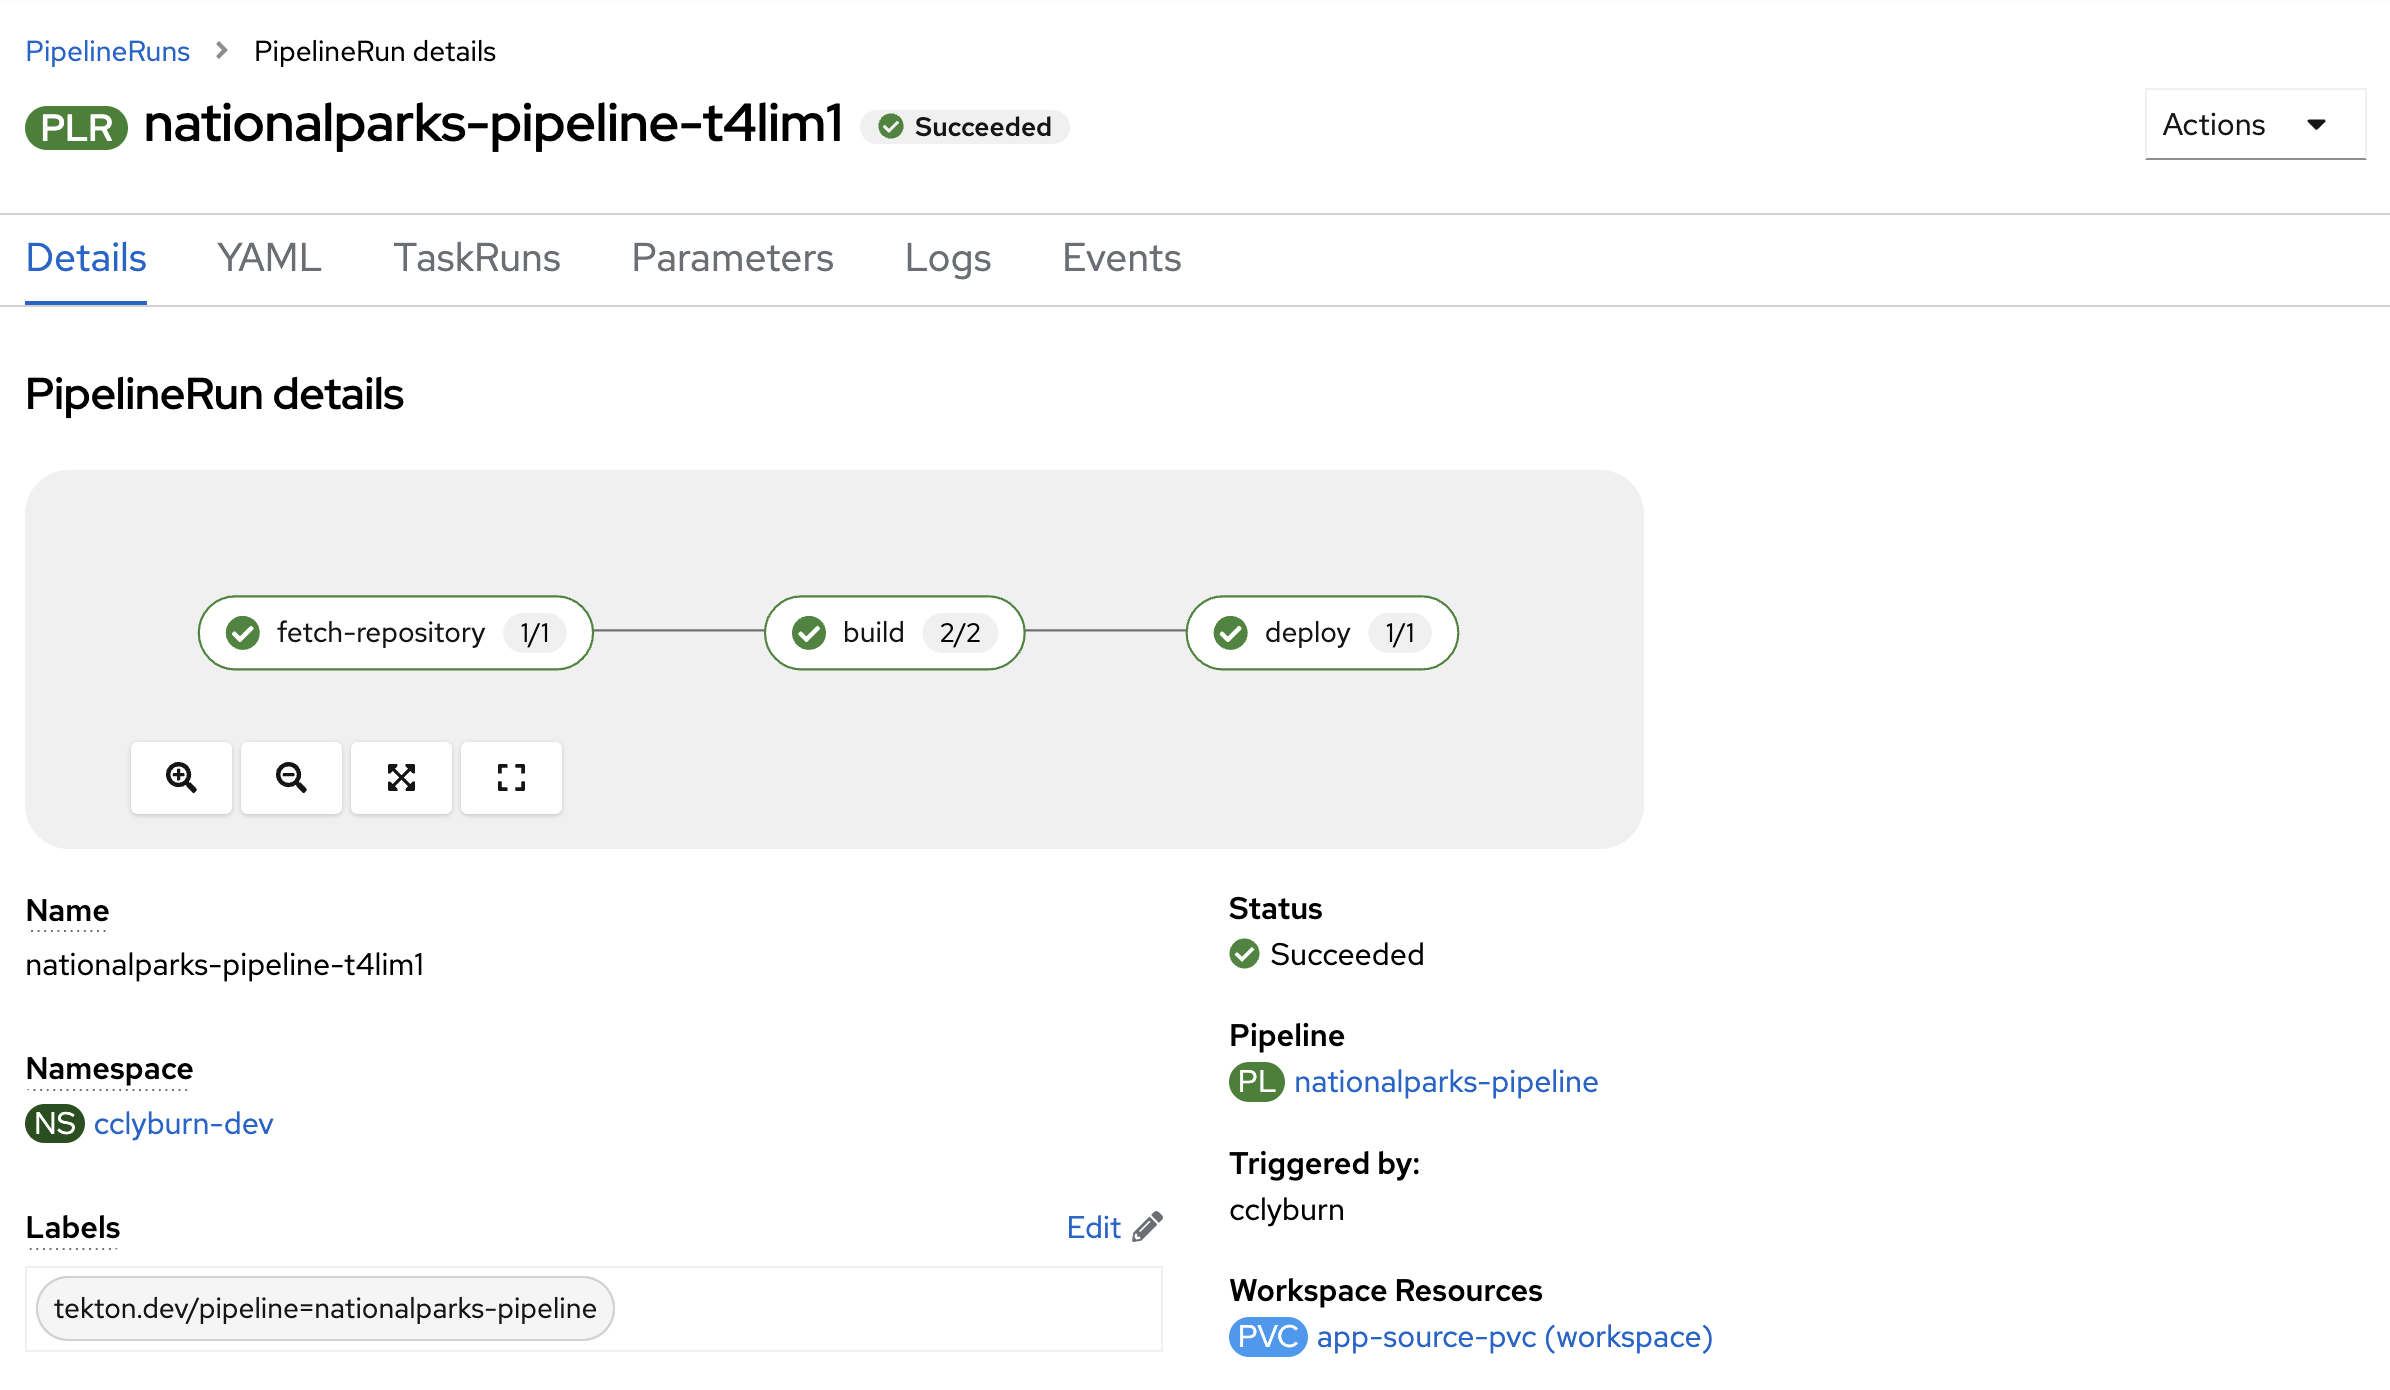2390x1390 pixels.
Task: Click the deploy 1/1 step count badge
Action: coord(1400,632)
